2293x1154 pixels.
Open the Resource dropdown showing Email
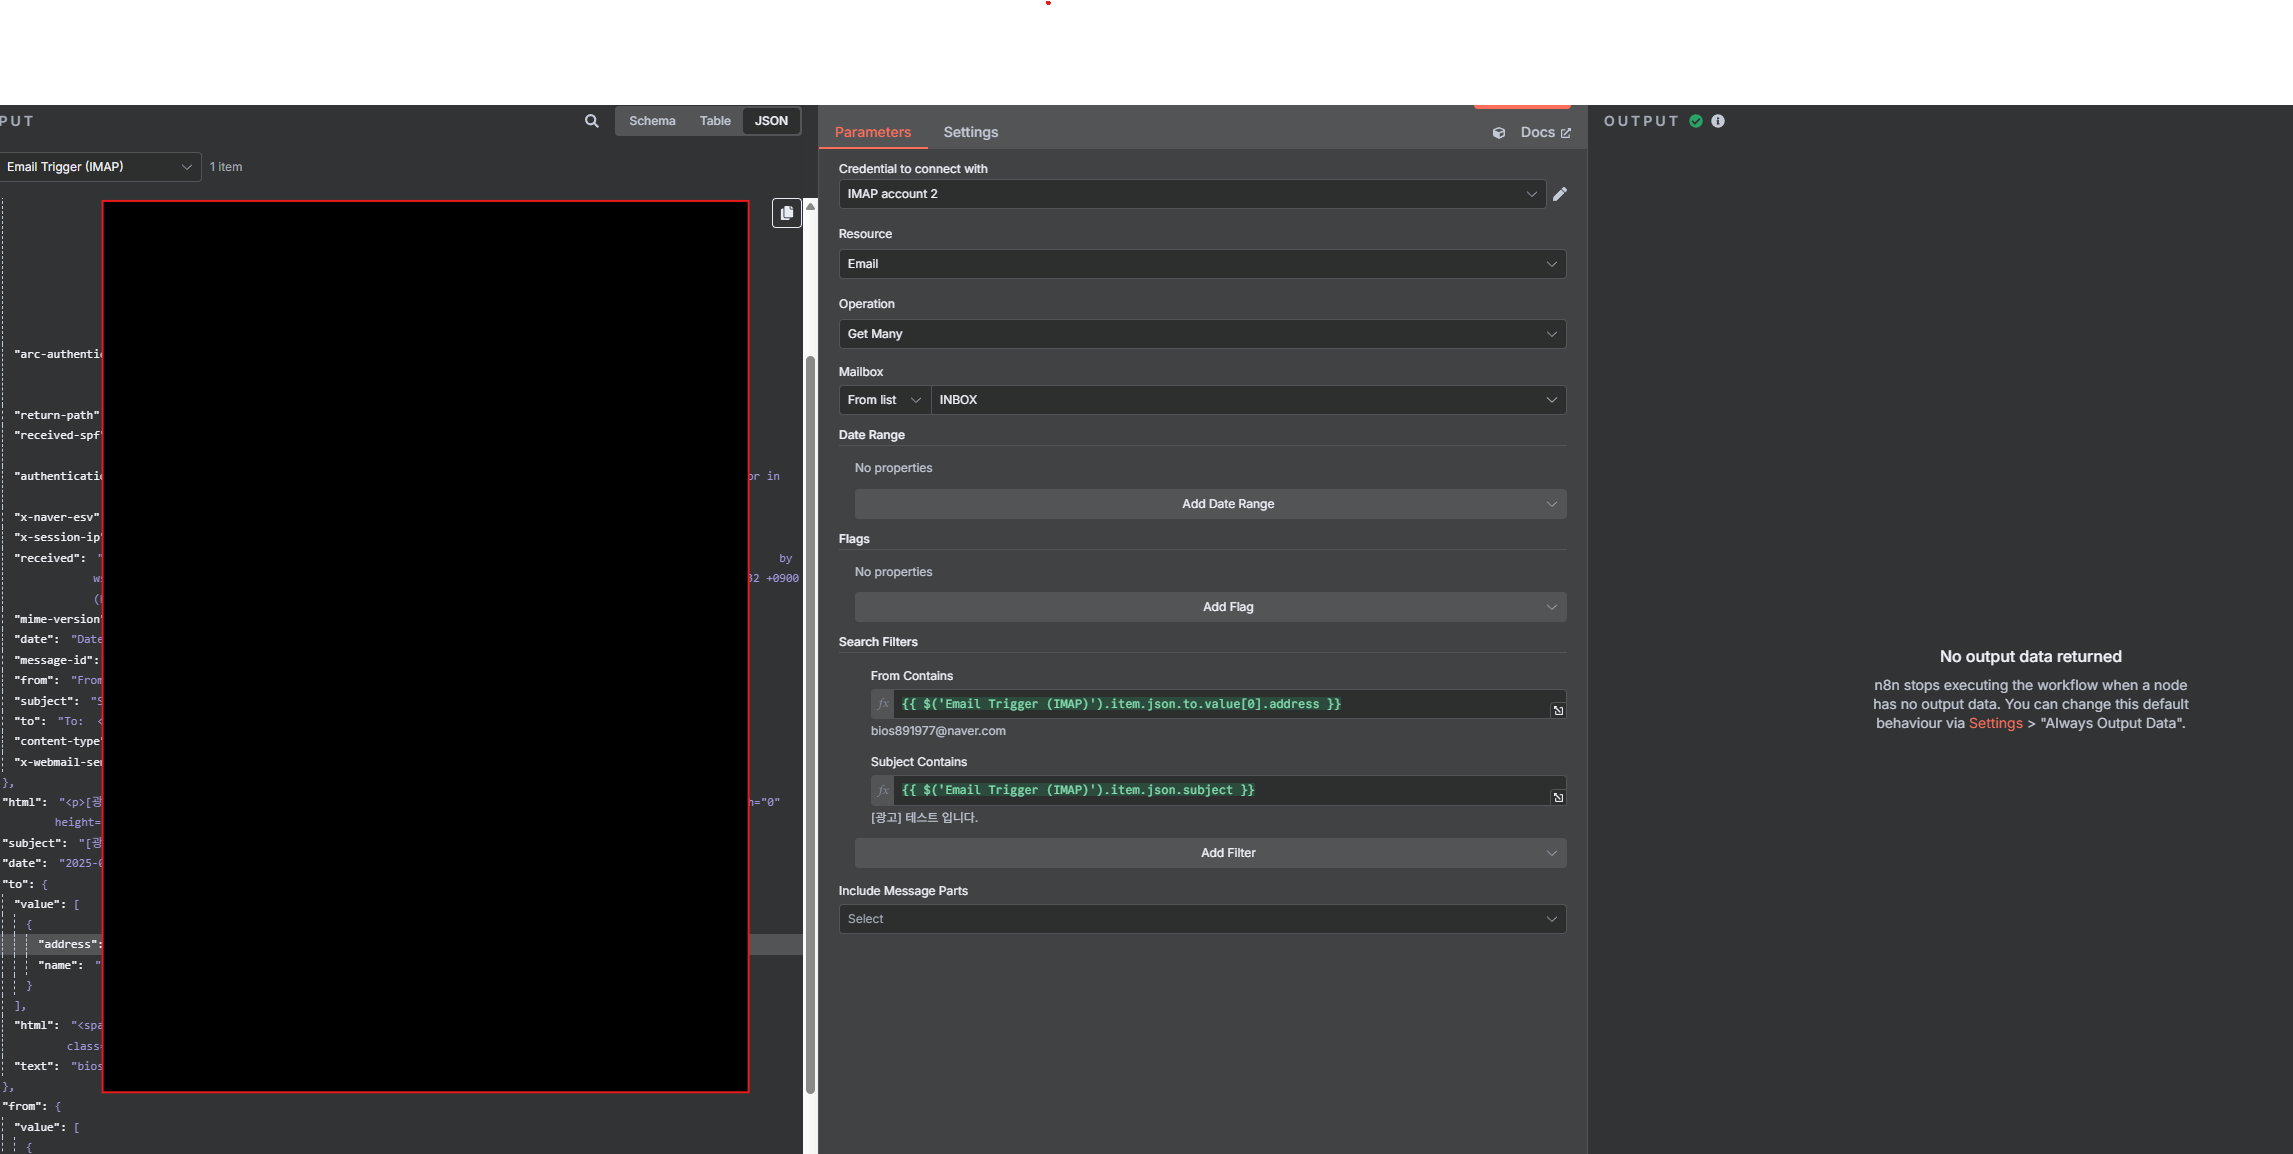[1202, 264]
